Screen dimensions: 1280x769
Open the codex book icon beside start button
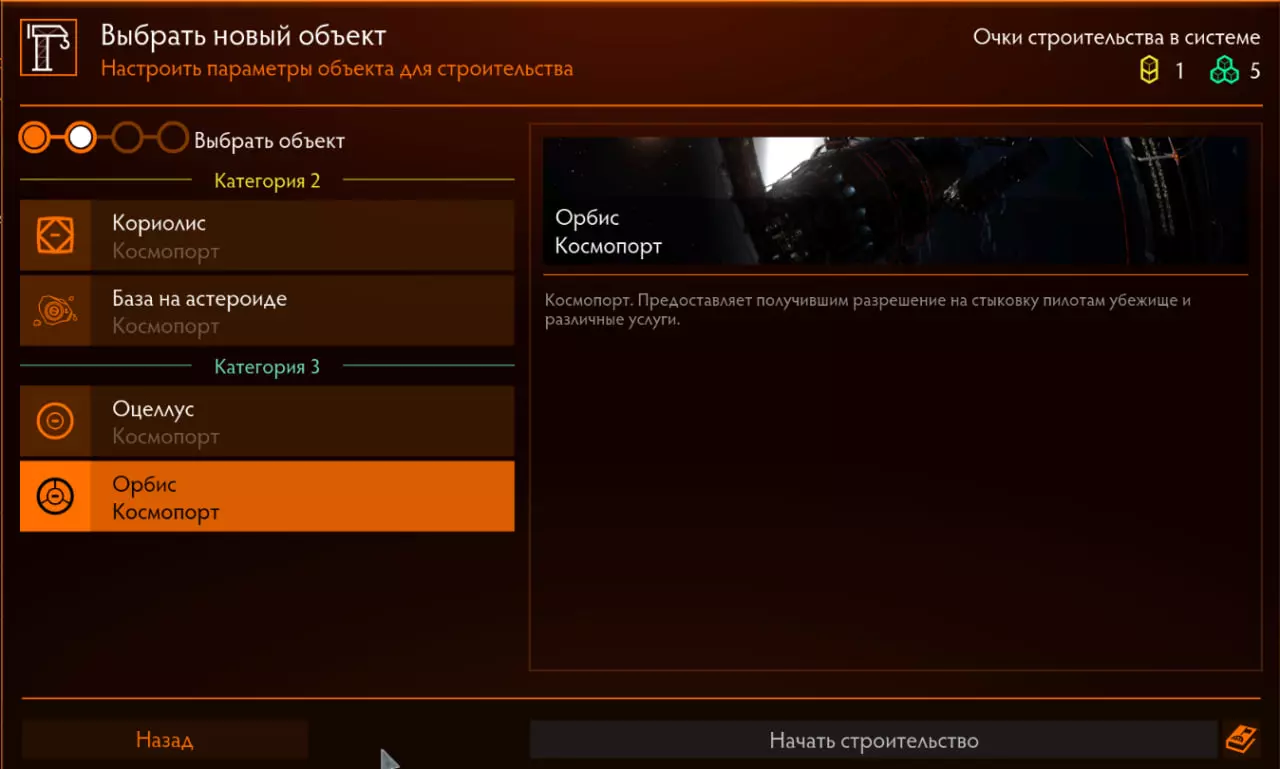[x=1241, y=740]
